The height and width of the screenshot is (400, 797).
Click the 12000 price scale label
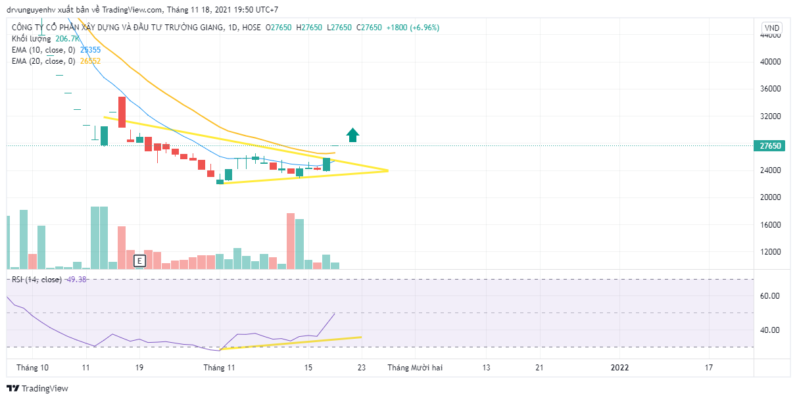(770, 252)
